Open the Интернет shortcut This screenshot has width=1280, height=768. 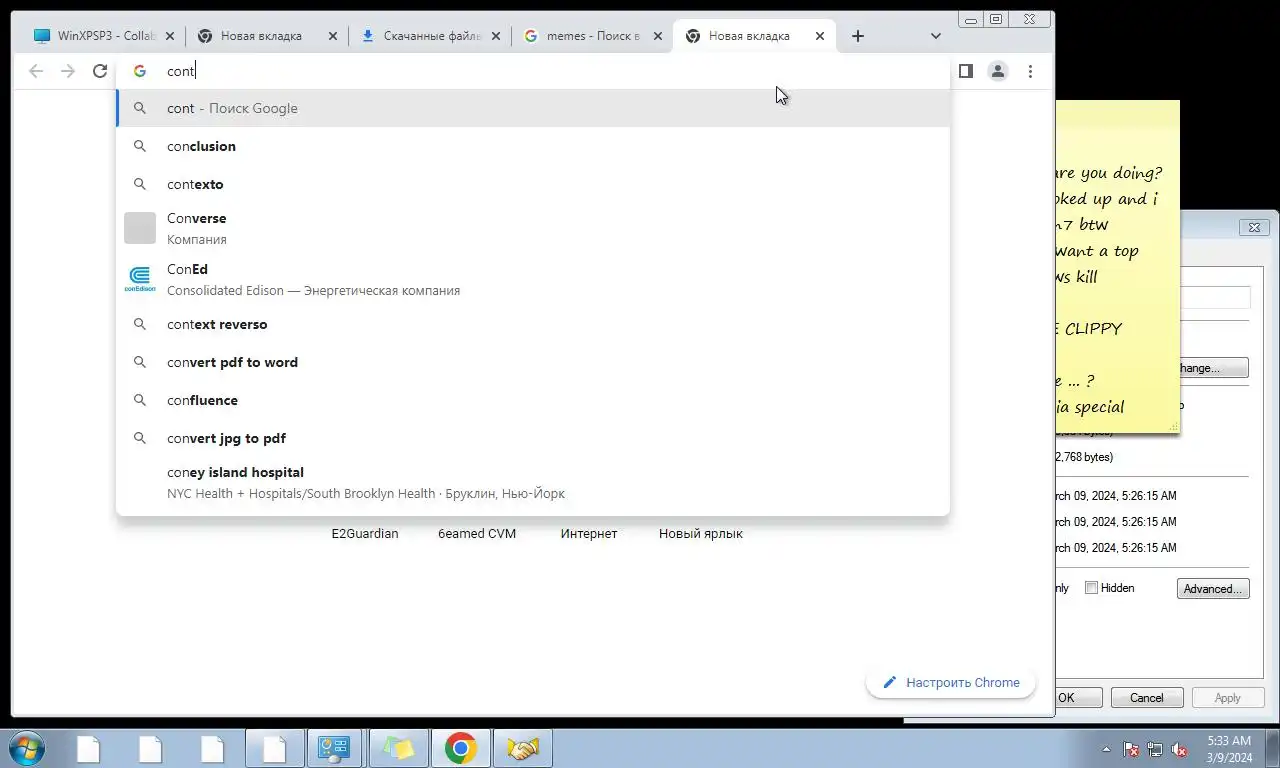pyautogui.click(x=589, y=534)
